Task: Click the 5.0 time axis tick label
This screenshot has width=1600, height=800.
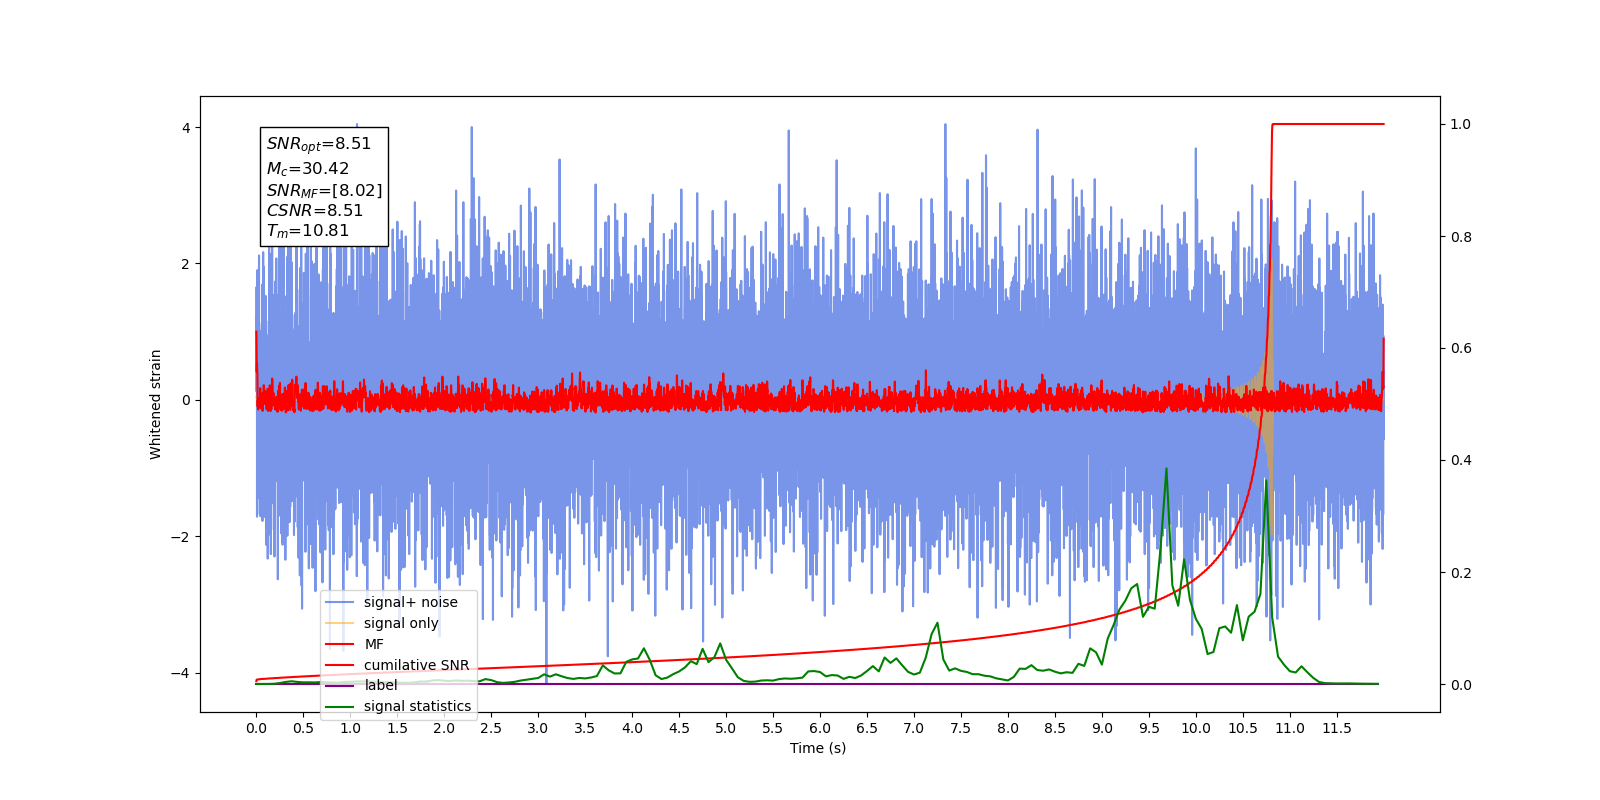Action: pos(726,728)
